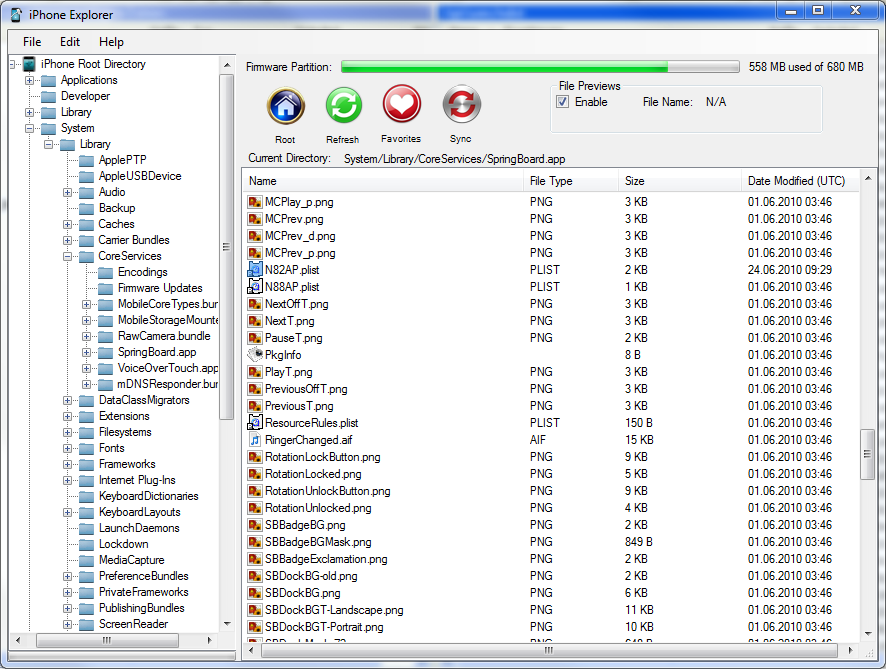The width and height of the screenshot is (886, 669).
Task: Sort by Name column header
Action: (384, 181)
